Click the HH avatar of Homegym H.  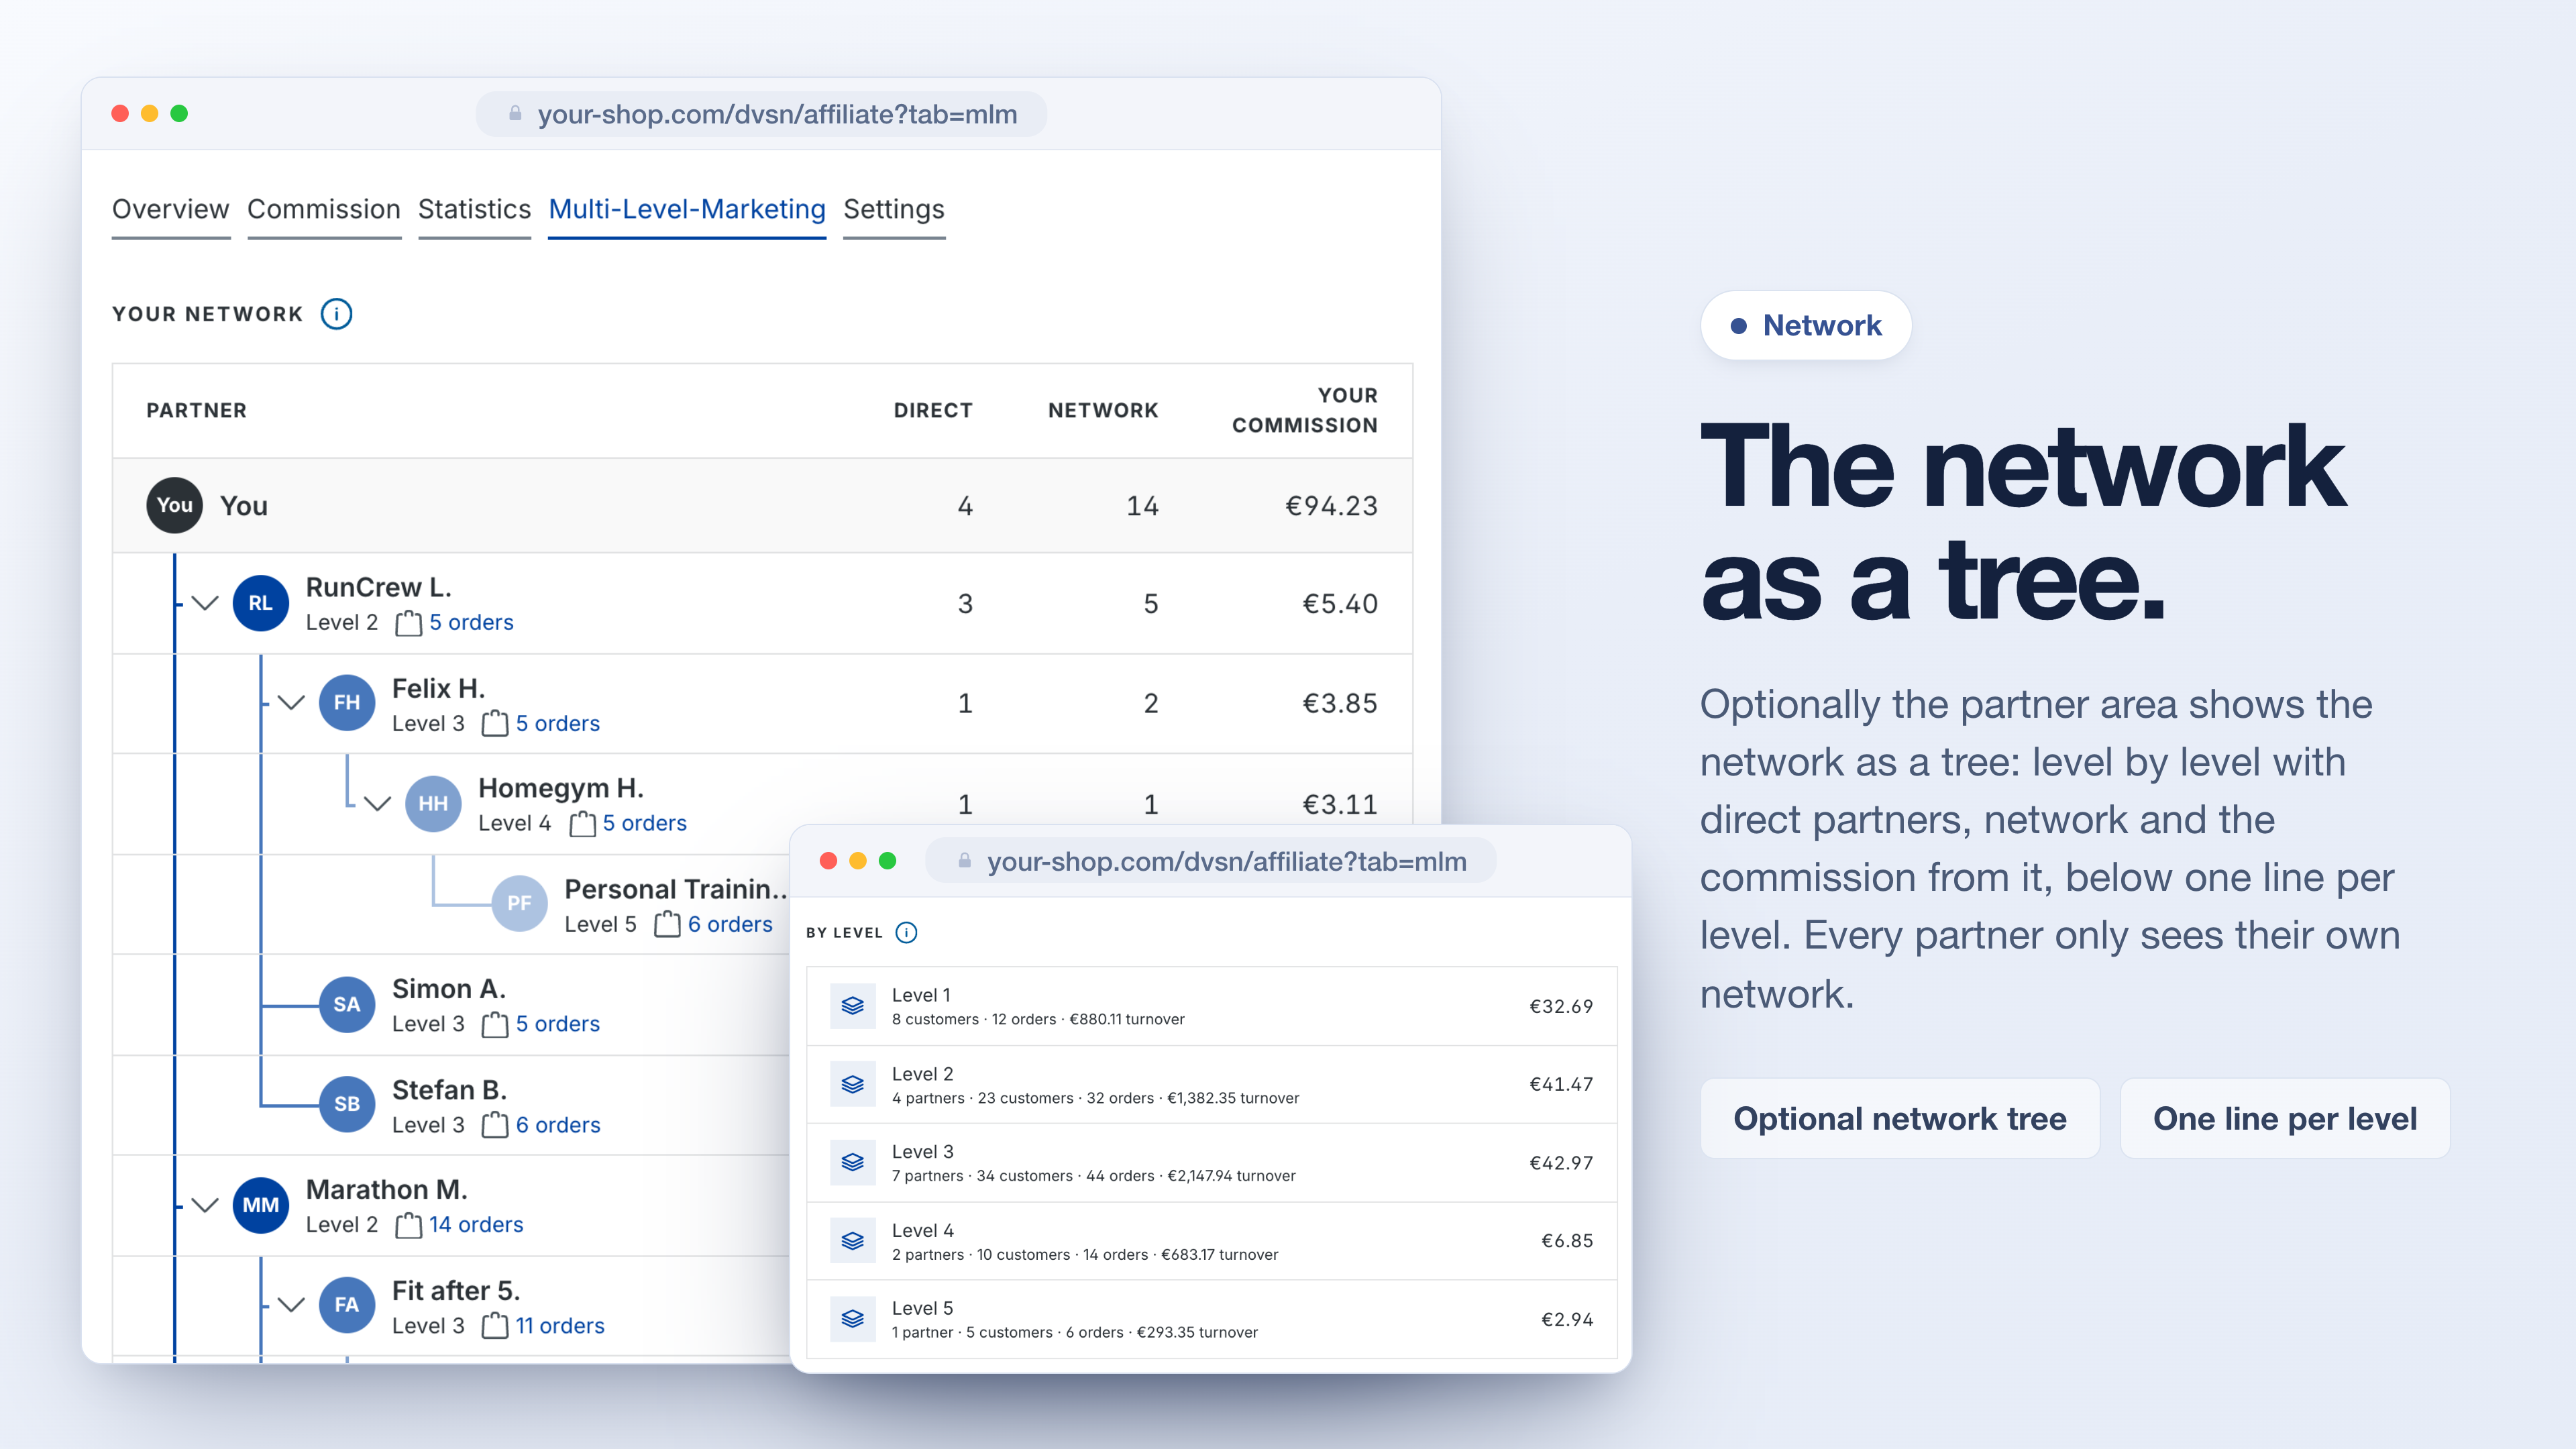[x=433, y=803]
